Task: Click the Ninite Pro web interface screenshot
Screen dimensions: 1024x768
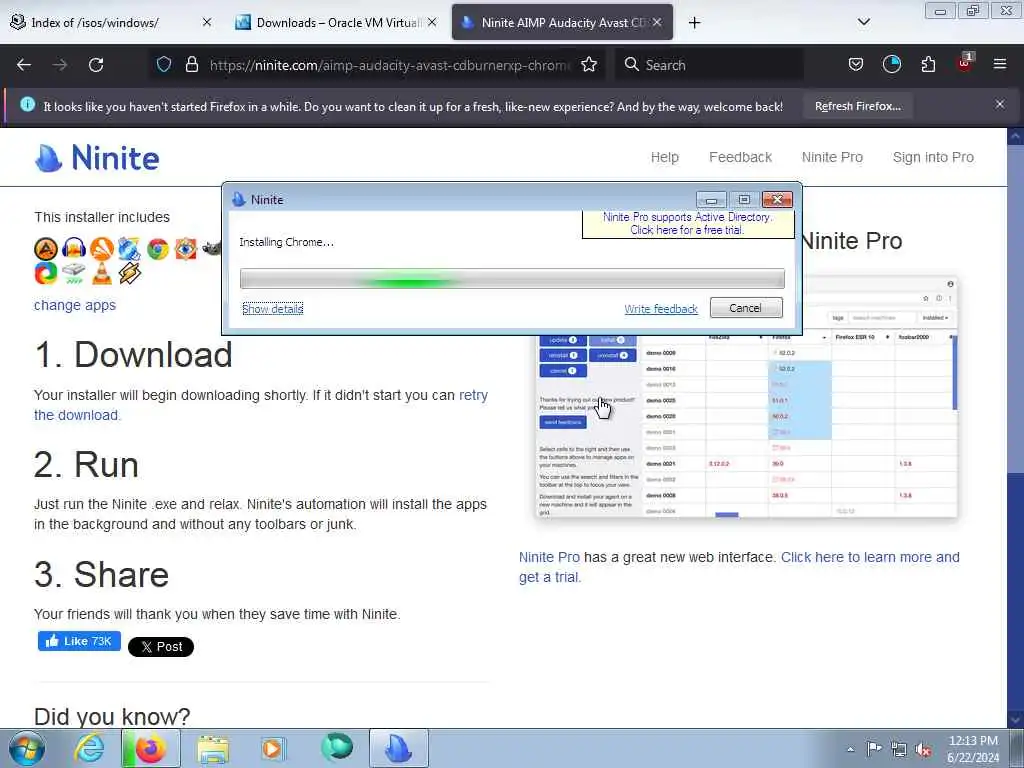Action: (746, 396)
